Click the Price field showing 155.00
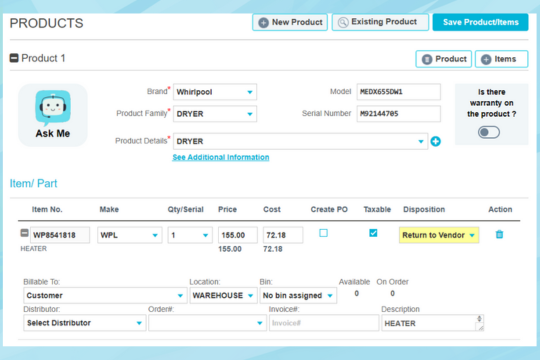 tap(238, 235)
